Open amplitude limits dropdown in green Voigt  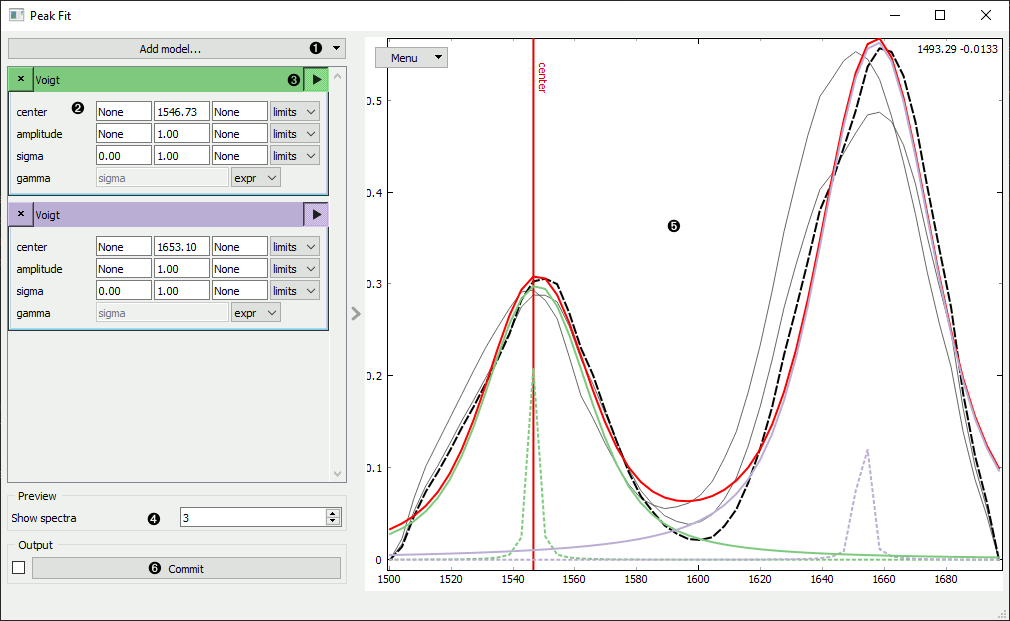pos(294,133)
